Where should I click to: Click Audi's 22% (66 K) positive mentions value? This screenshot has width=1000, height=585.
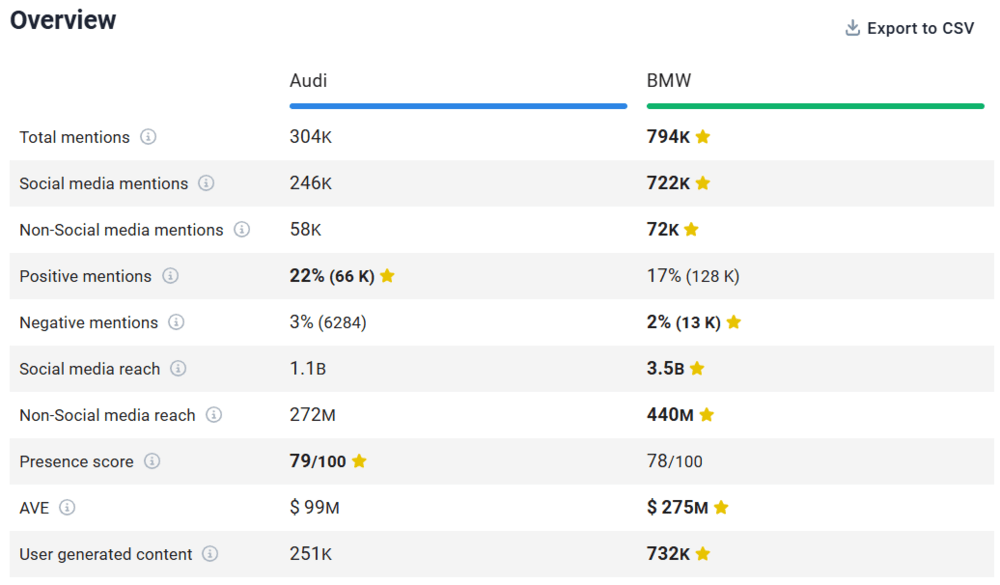click(332, 276)
